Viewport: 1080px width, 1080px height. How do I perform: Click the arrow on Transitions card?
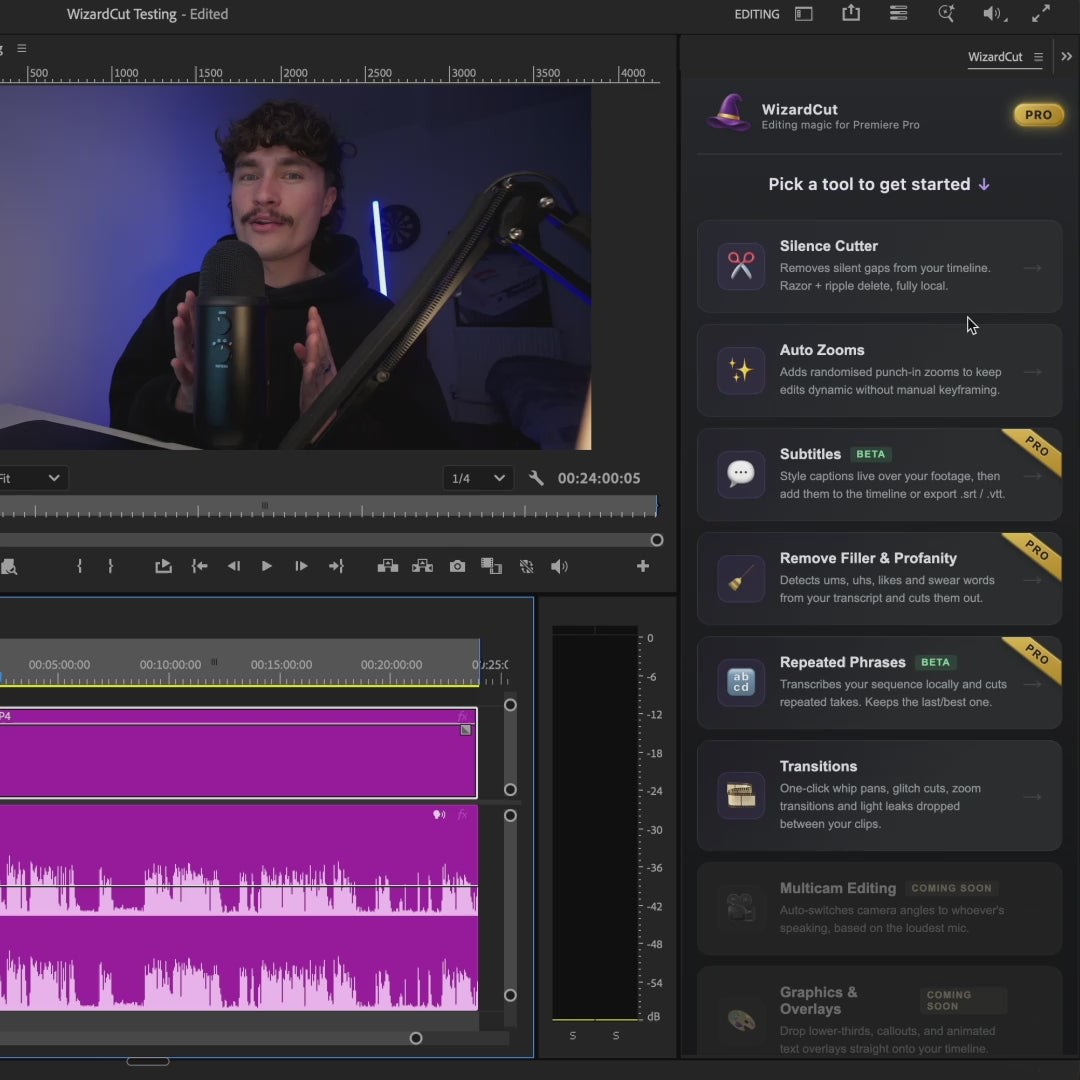(x=1032, y=797)
